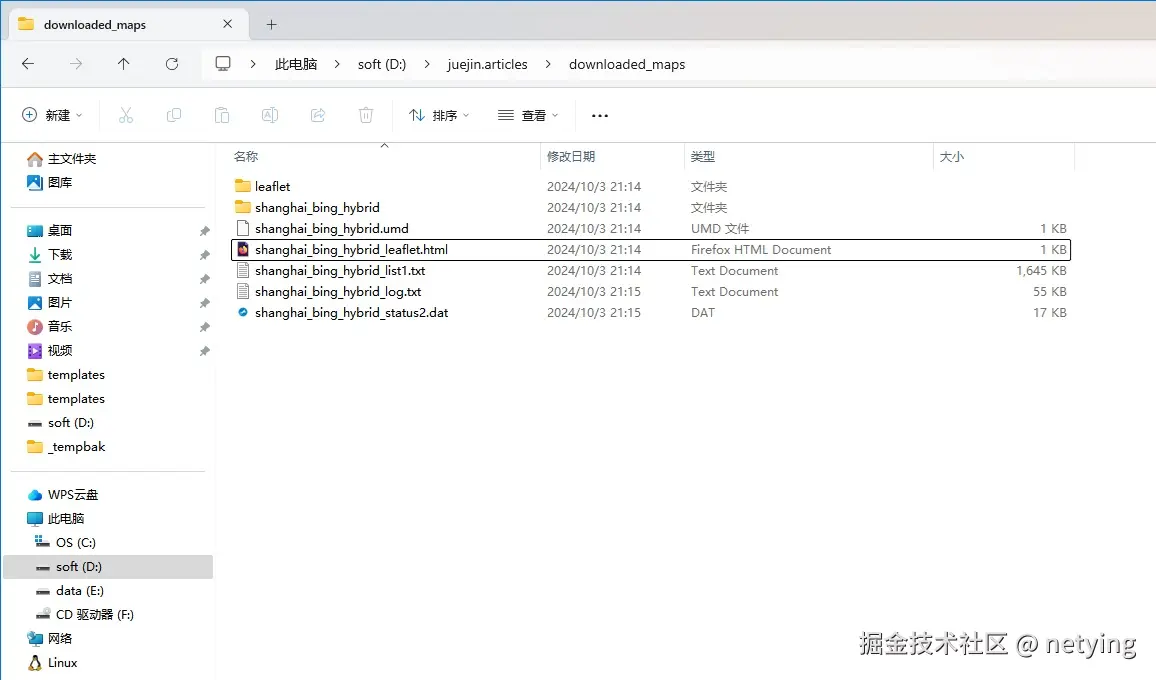Image resolution: width=1156 pixels, height=680 pixels.
Task: Open a new Explorer tab with the plus button
Action: coord(270,24)
